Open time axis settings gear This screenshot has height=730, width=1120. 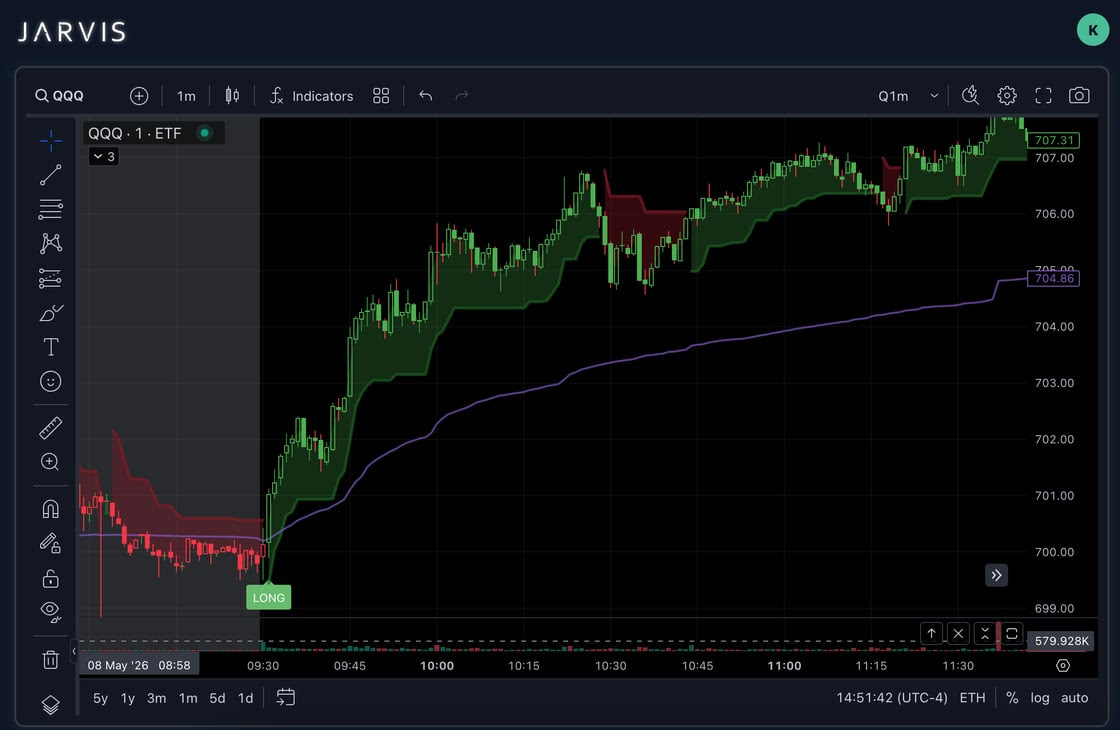pos(1063,666)
